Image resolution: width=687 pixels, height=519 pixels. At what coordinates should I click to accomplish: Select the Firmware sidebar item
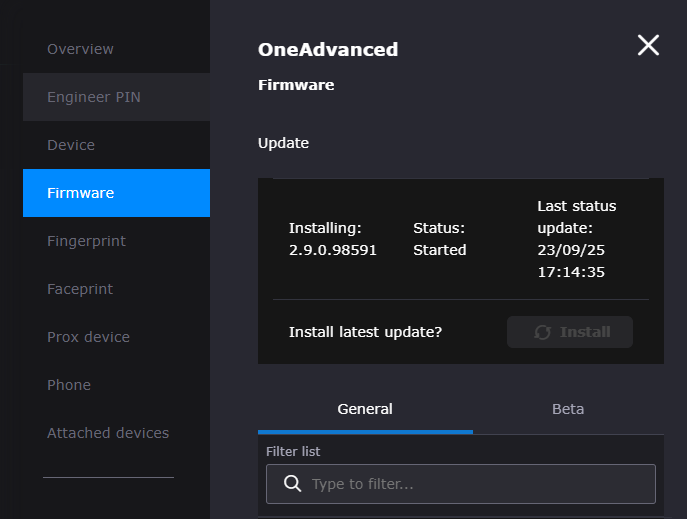click(x=81, y=193)
